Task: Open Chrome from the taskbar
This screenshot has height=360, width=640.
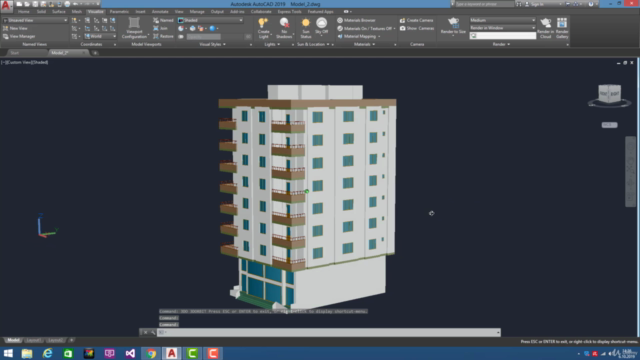Action: click(x=151, y=353)
